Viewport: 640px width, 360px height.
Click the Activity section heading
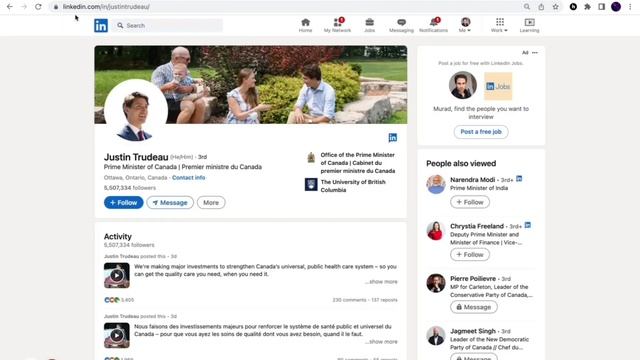coord(118,236)
